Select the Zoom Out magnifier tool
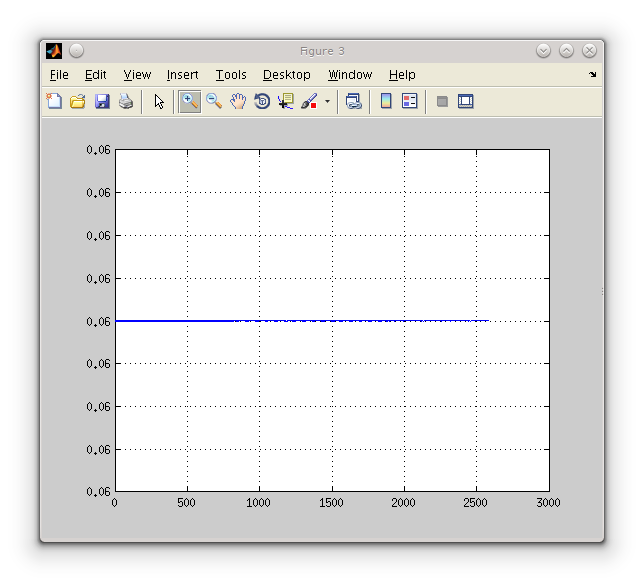The width and height of the screenshot is (644, 582). coord(214,101)
